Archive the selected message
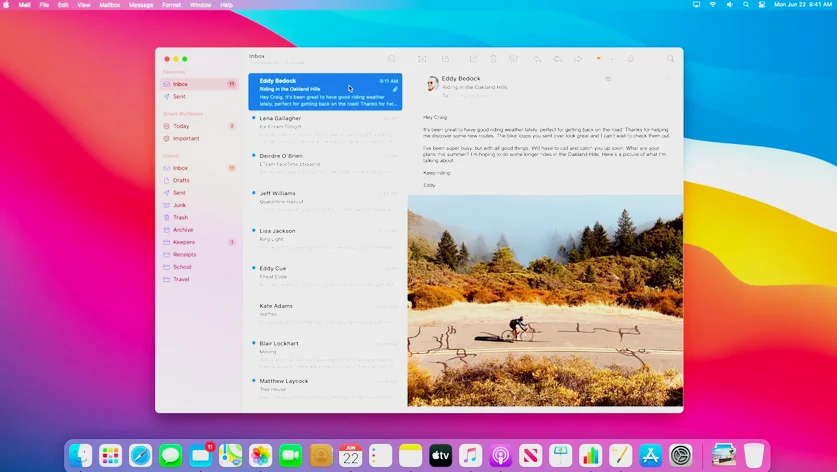The image size is (837, 472). click(x=473, y=59)
